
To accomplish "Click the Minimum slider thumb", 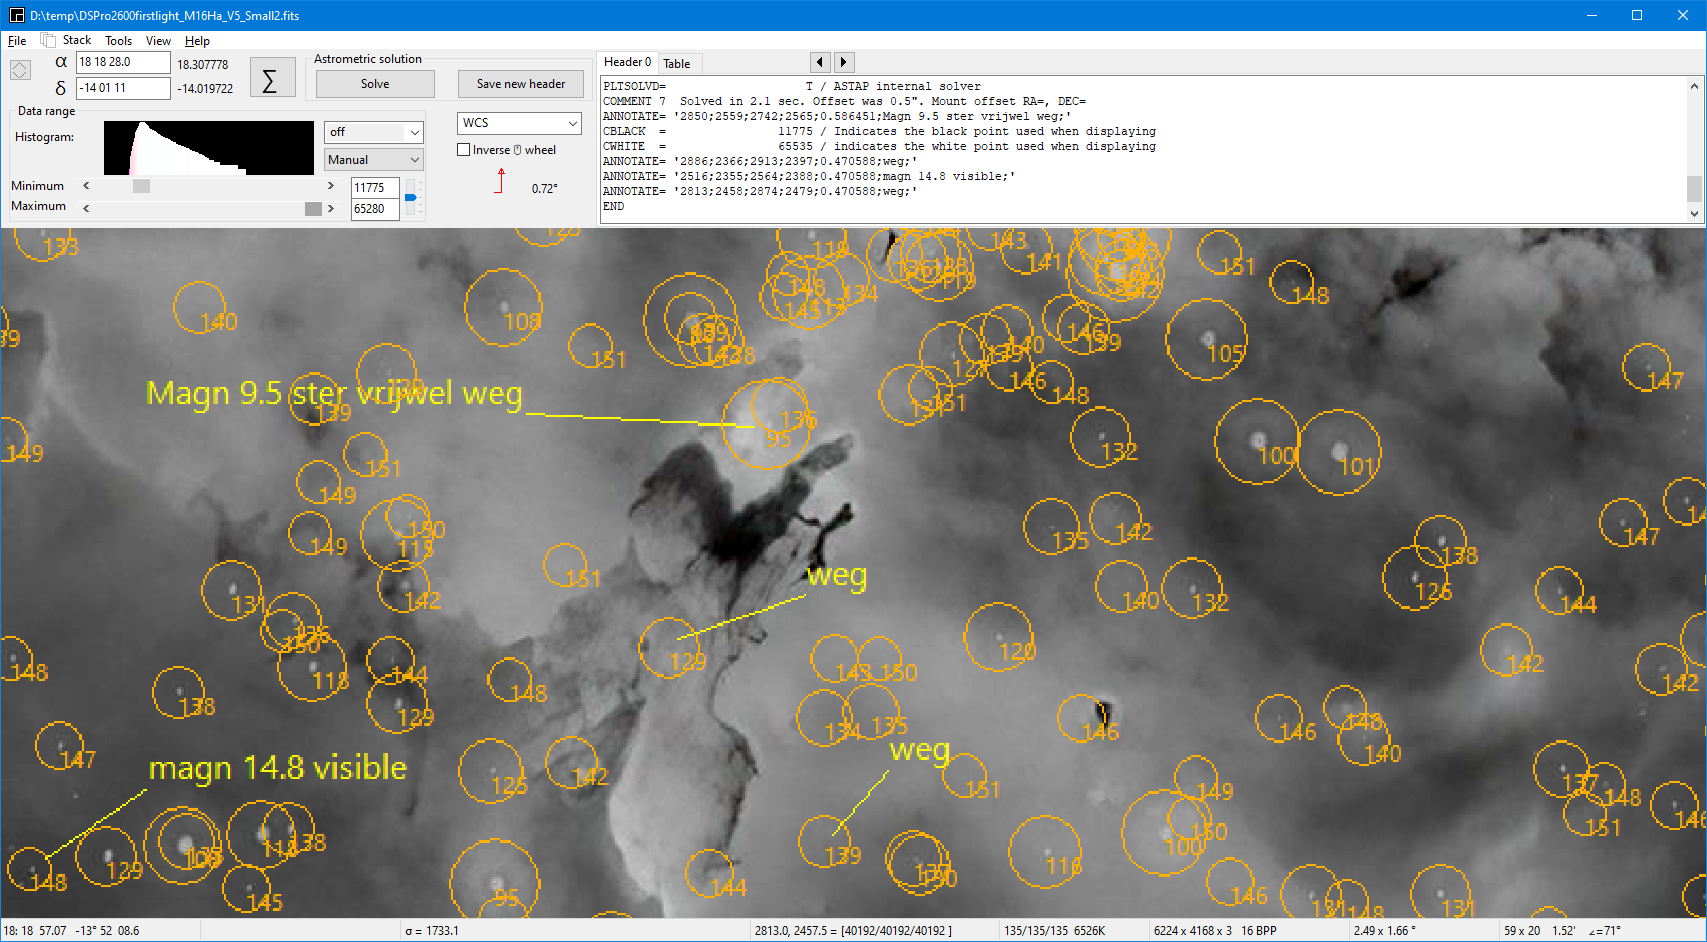I will click(141, 186).
